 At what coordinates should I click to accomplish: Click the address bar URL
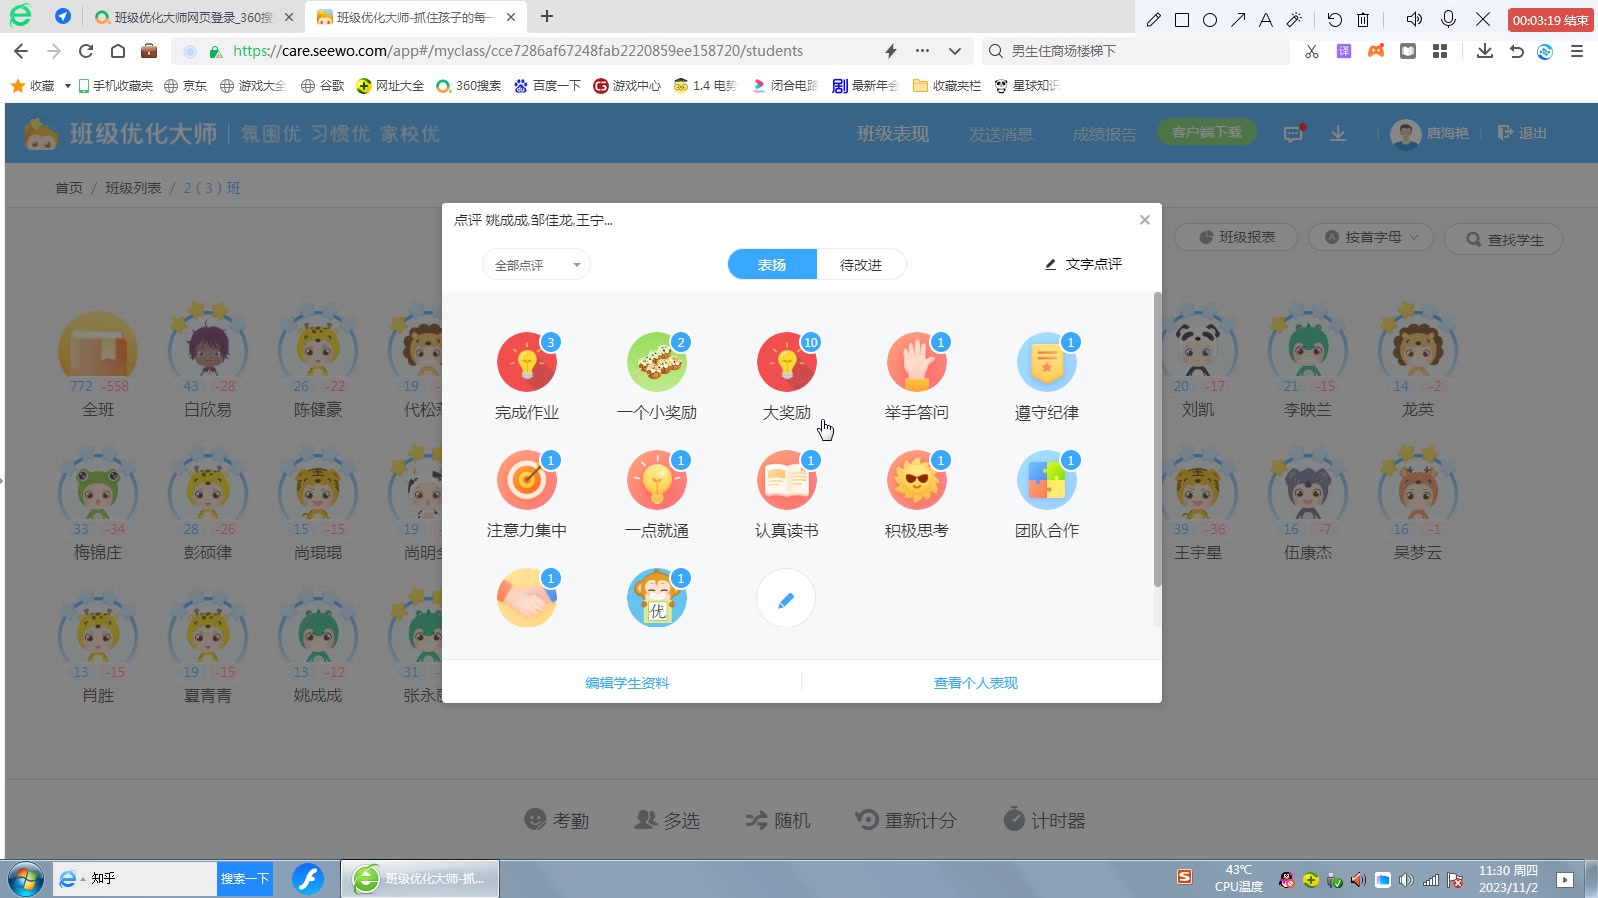click(518, 51)
